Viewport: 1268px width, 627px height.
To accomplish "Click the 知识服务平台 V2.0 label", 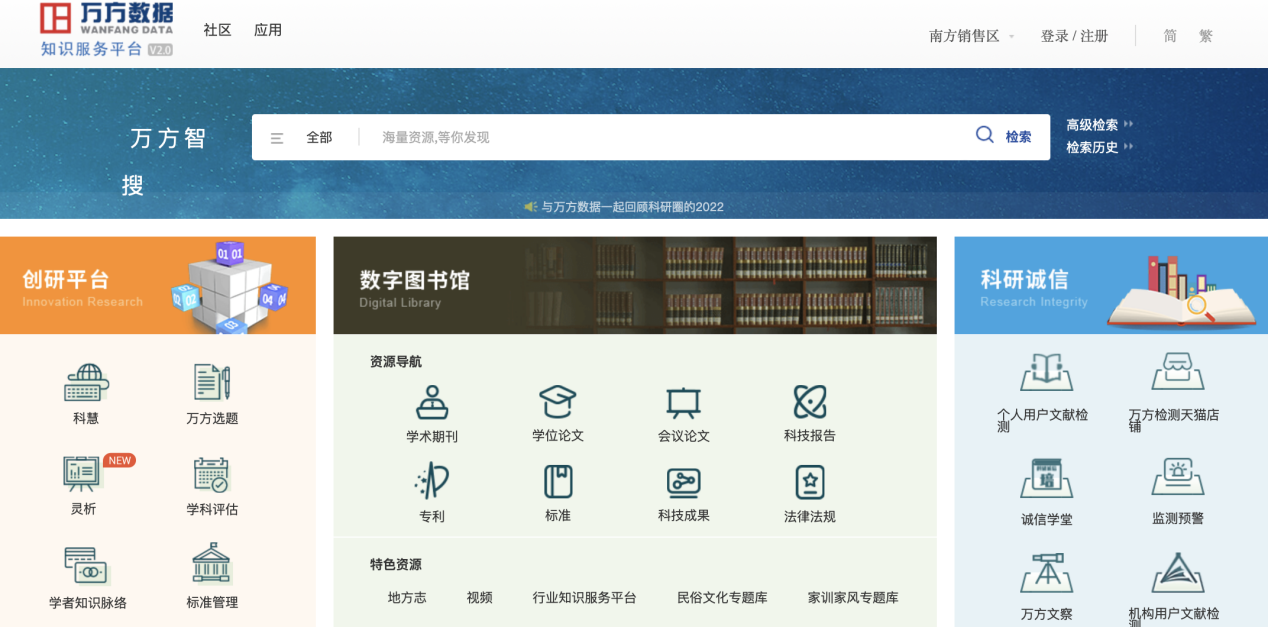I will [106, 49].
